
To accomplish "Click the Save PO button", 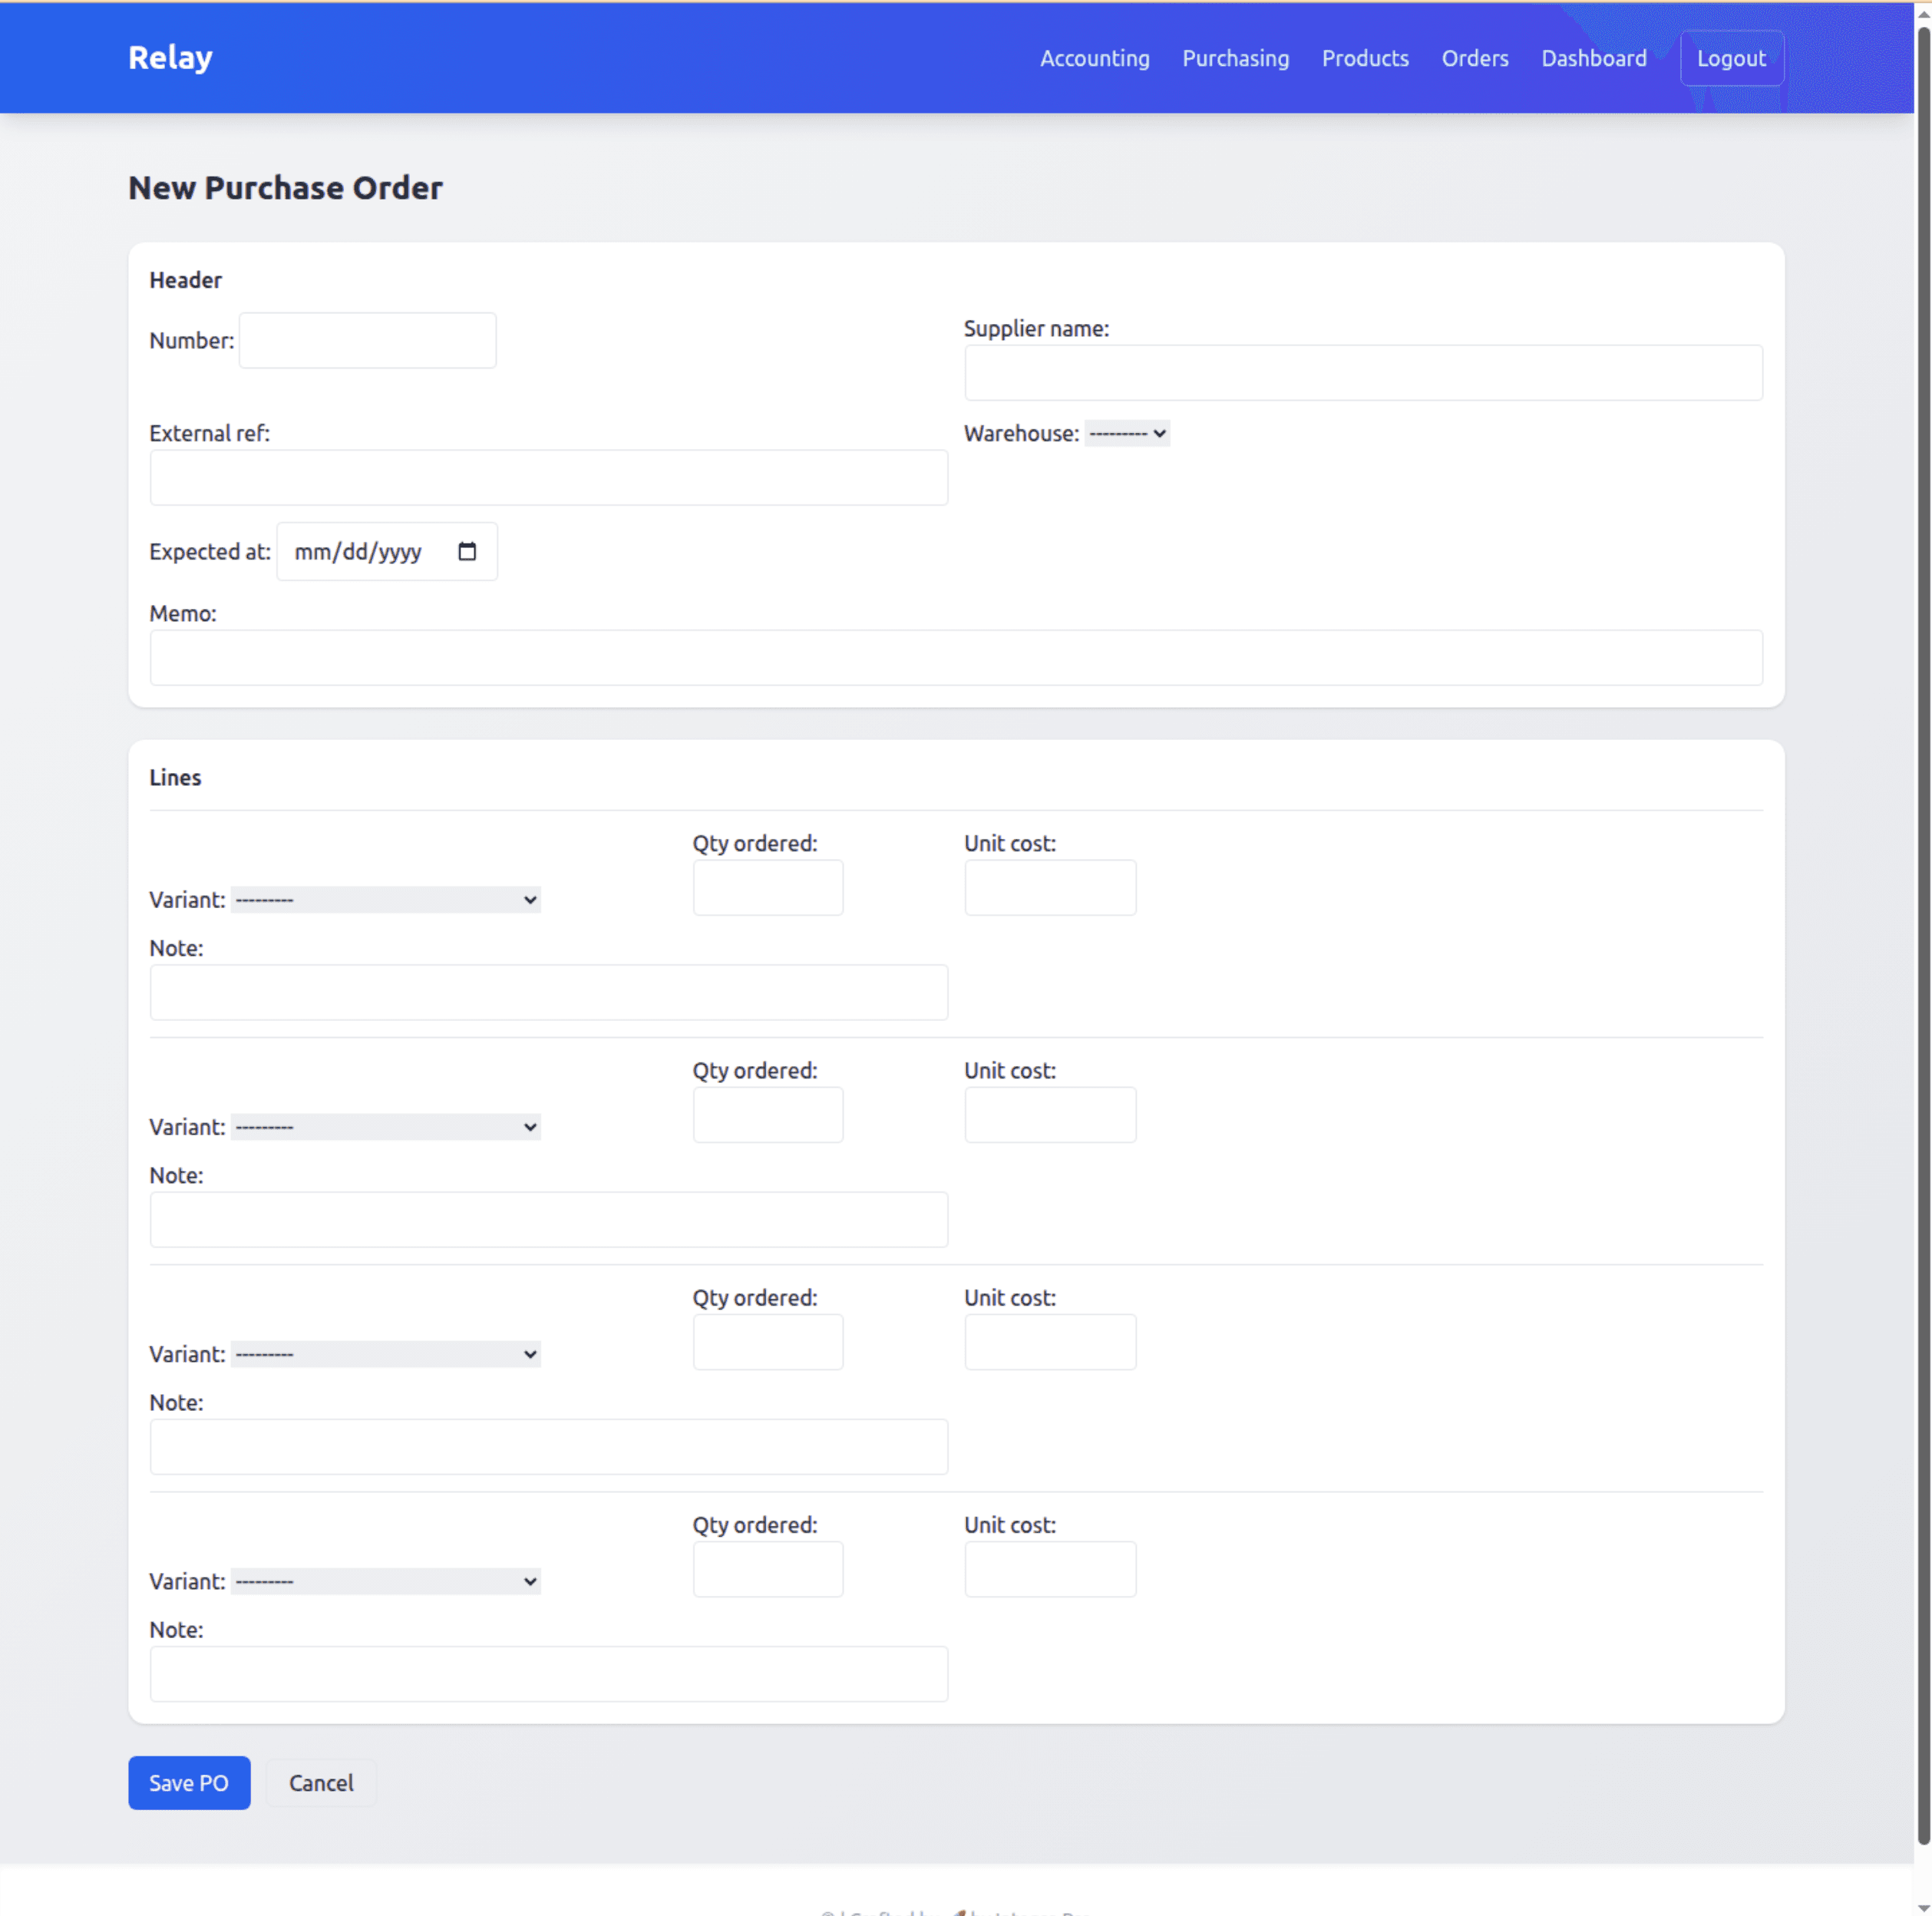I will coord(189,1782).
